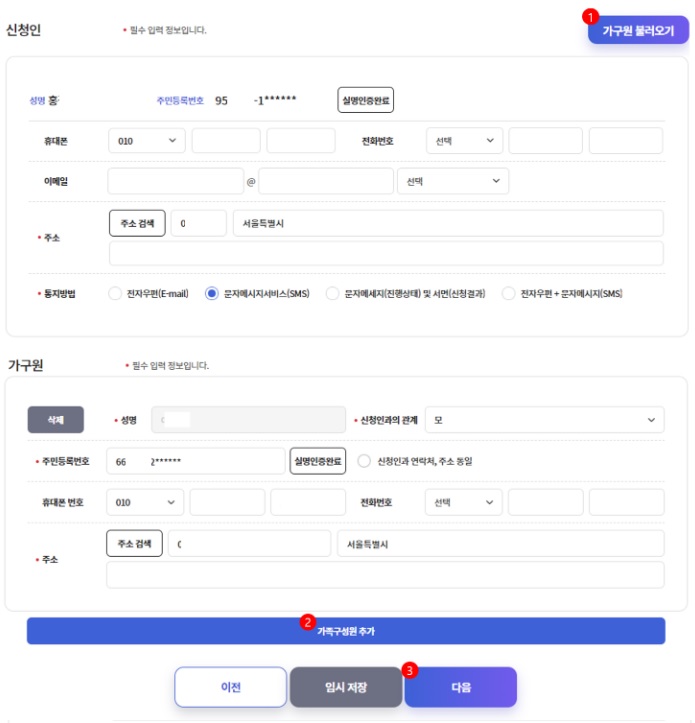Focus household detailed address field
Viewport: 695px width, 723px height.
pos(386,575)
